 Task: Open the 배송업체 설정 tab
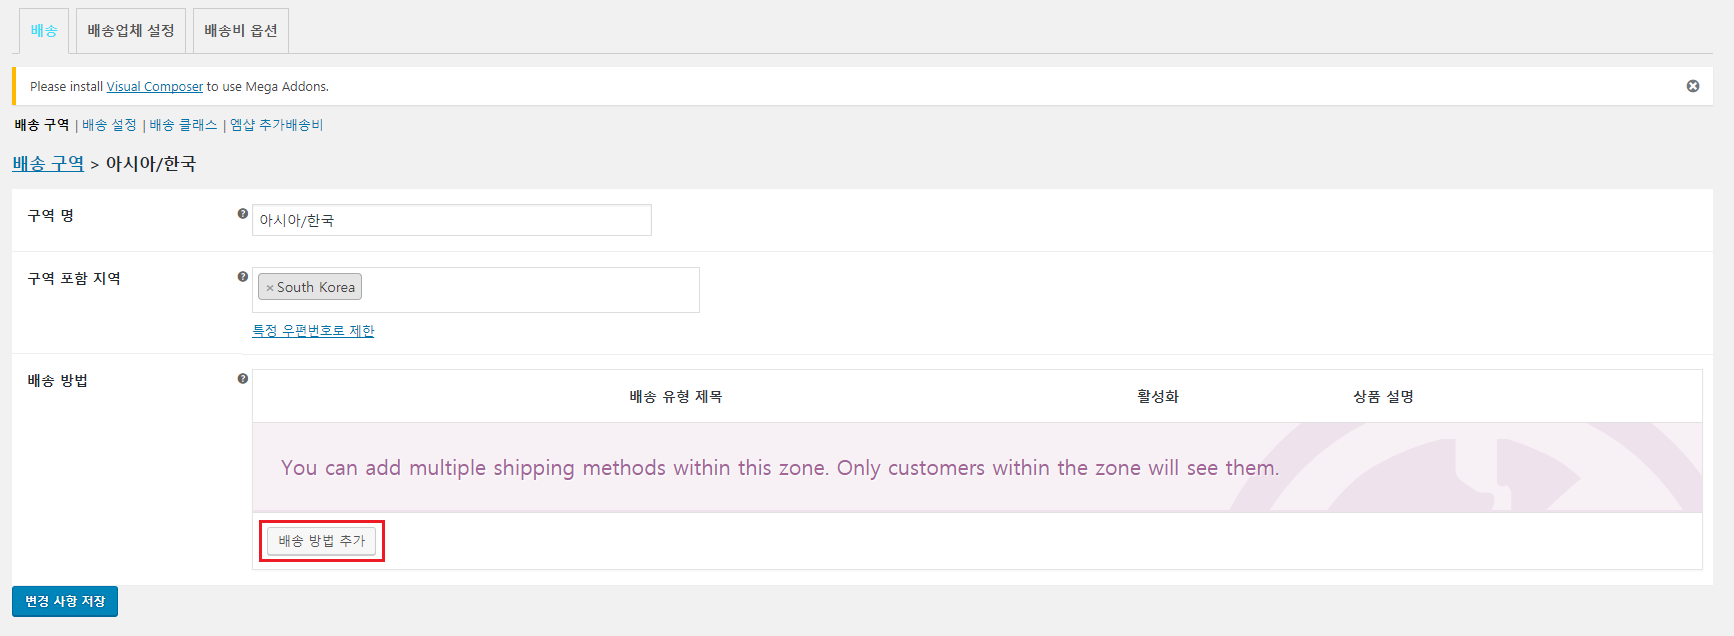[131, 31]
